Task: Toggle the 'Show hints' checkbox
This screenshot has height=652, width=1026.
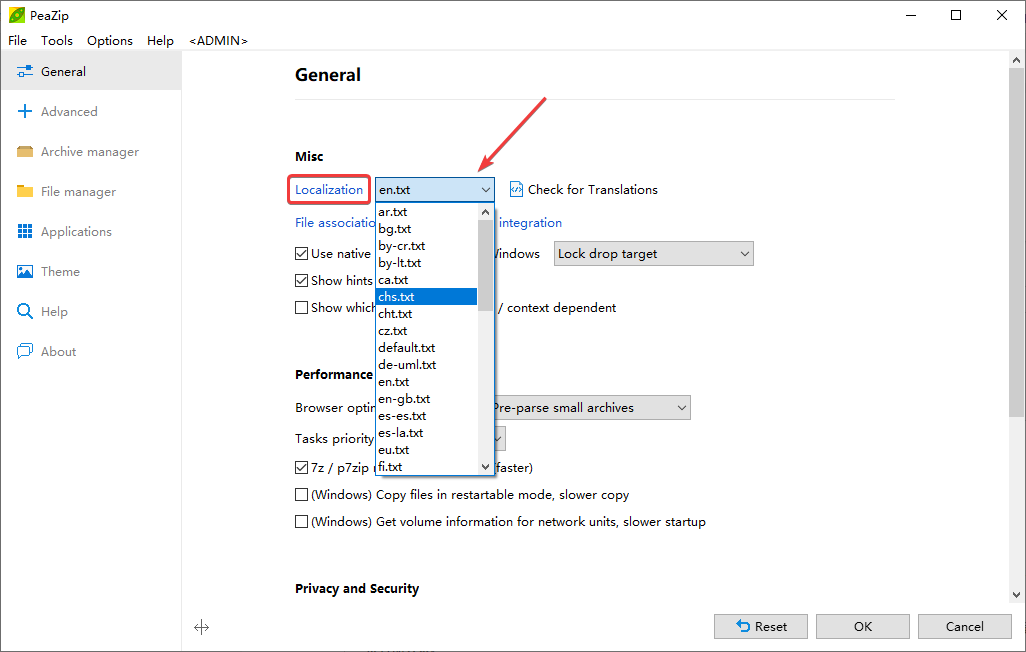Action: click(302, 281)
